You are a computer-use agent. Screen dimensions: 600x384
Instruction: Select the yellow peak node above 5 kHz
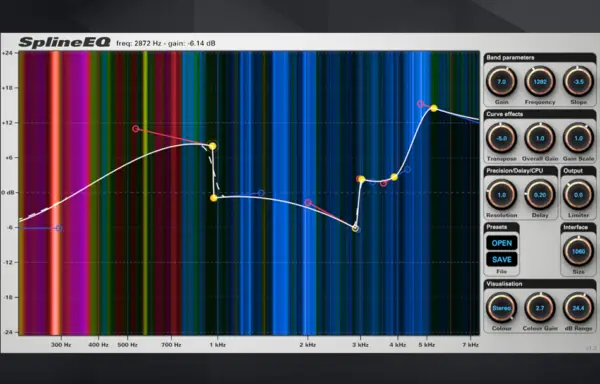click(x=434, y=108)
